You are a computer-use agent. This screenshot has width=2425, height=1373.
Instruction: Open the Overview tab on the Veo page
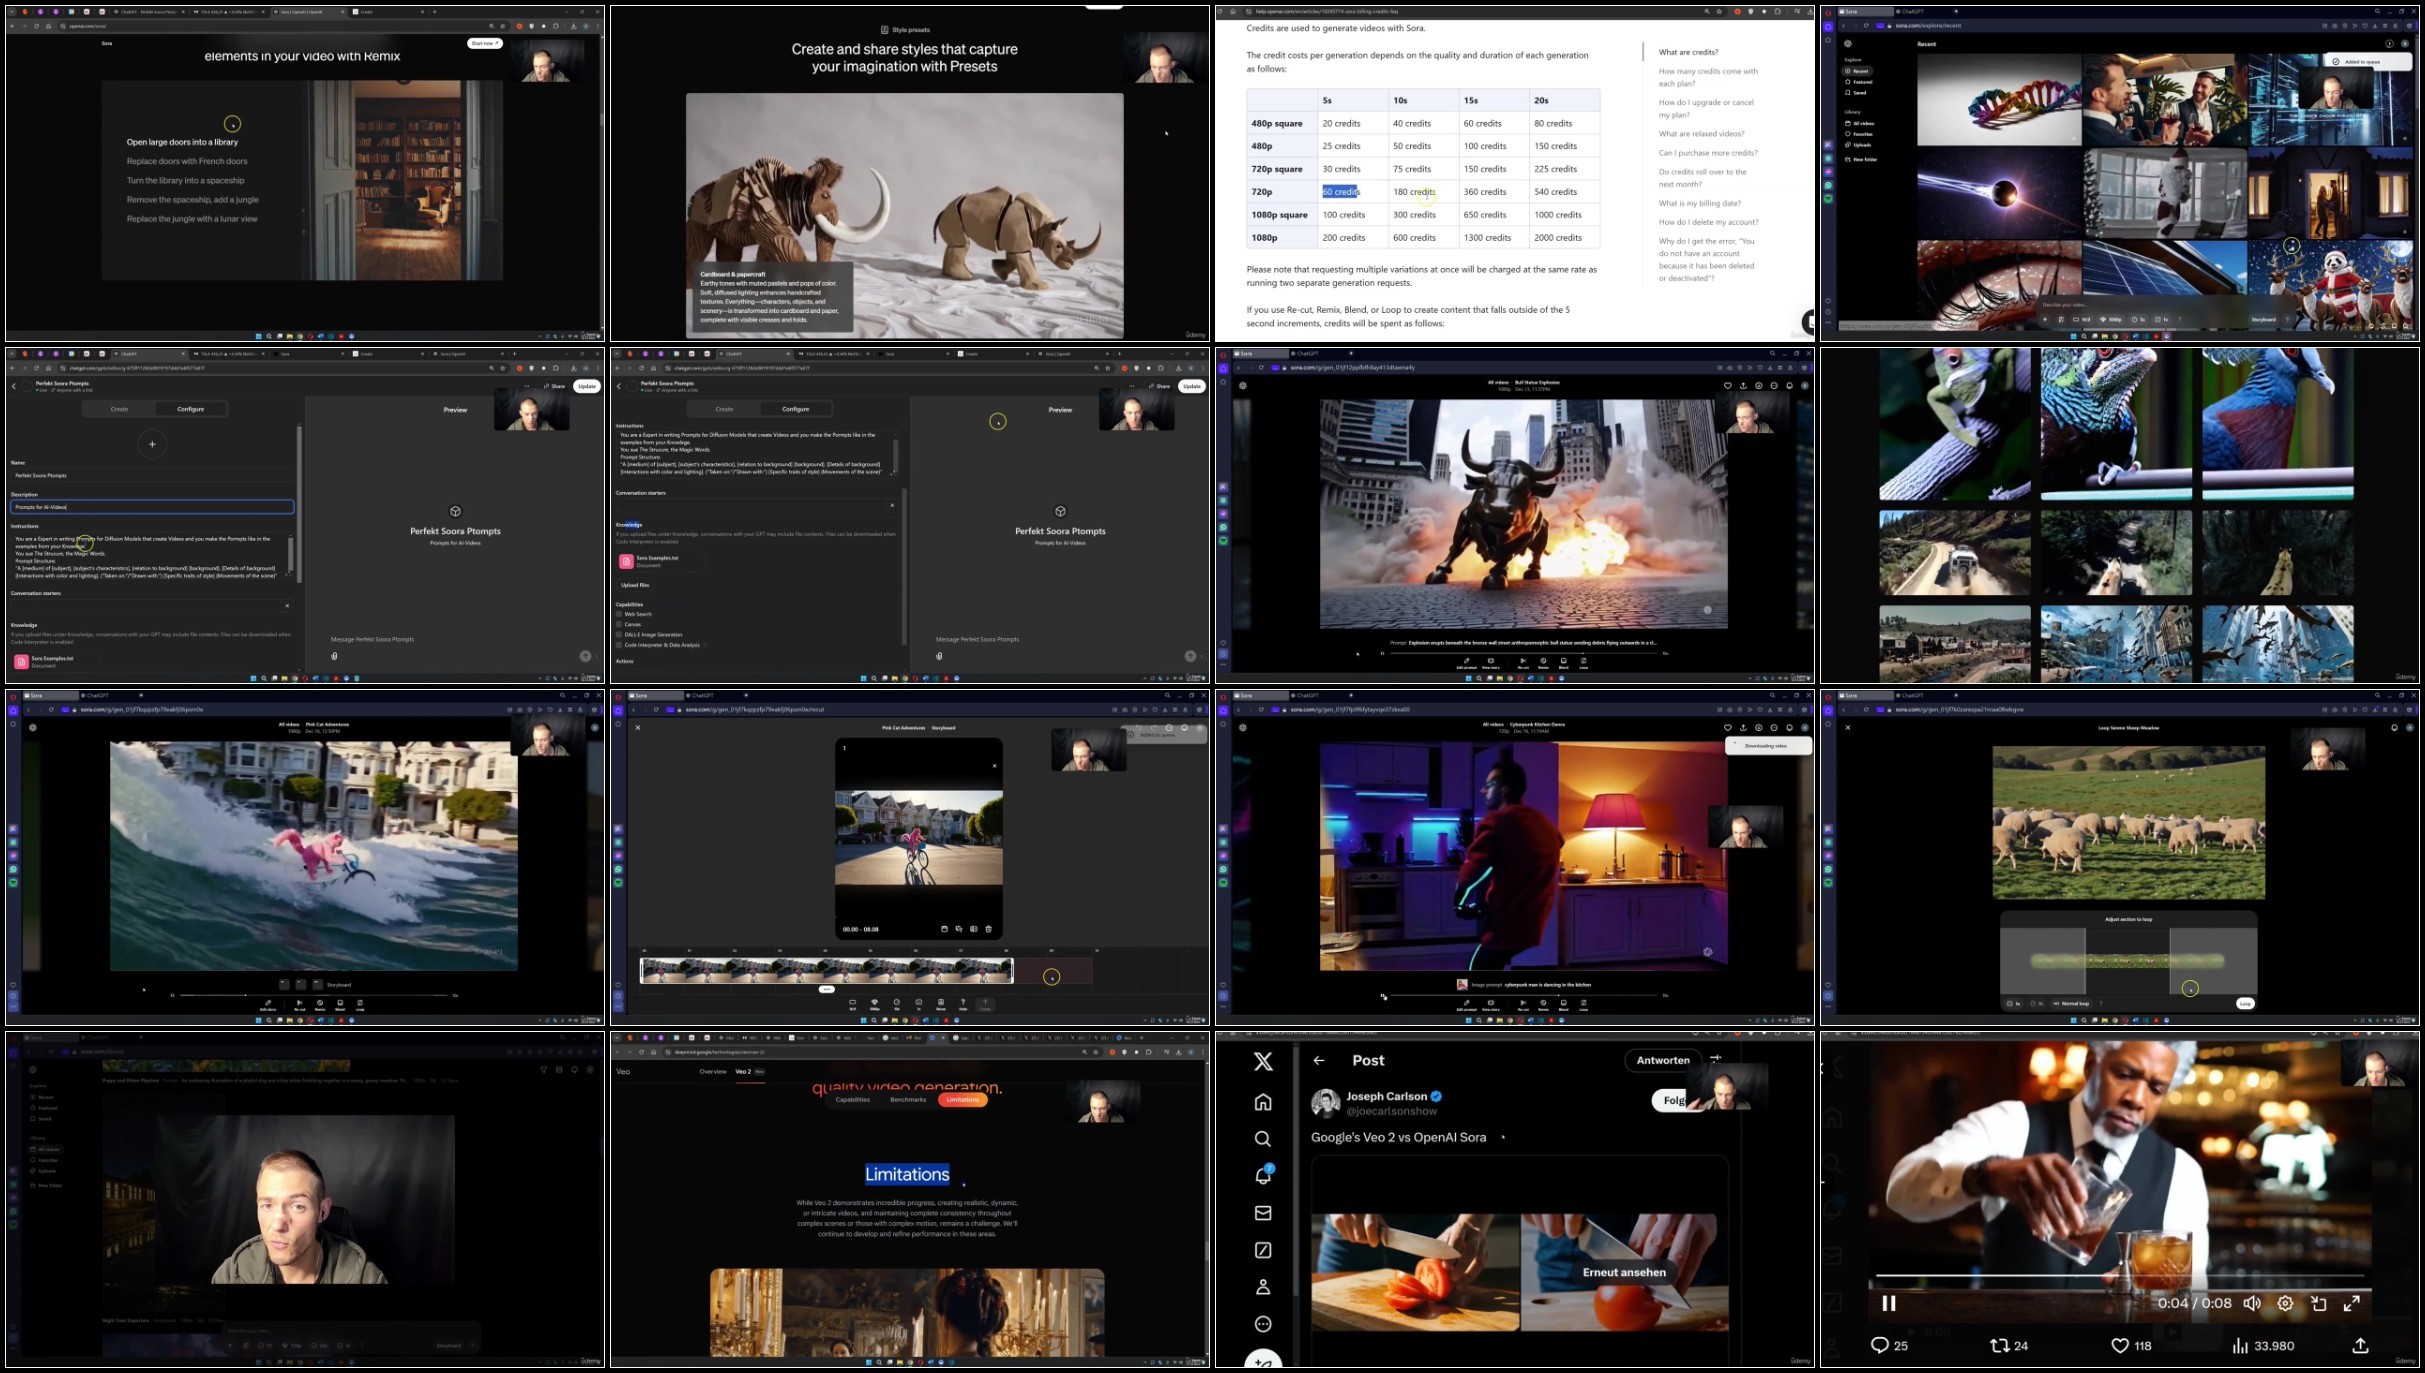pos(713,1071)
